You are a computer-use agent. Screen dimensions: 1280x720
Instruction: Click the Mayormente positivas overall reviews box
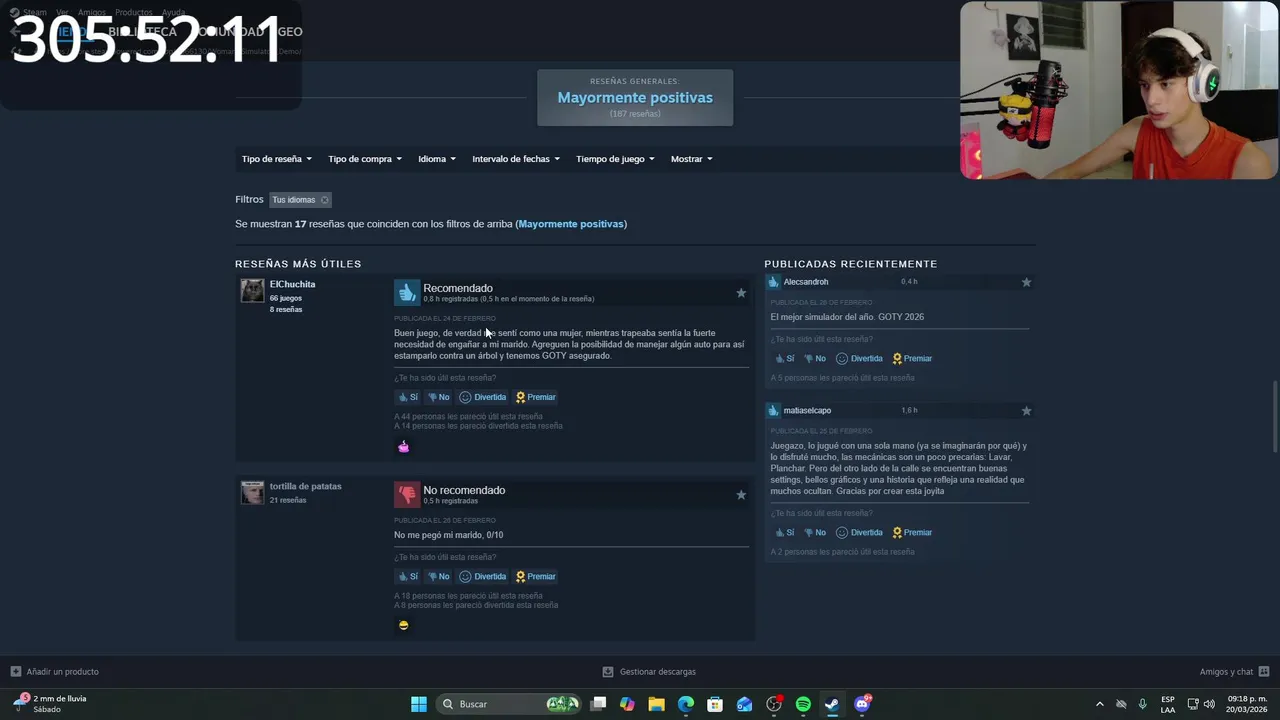(x=635, y=98)
